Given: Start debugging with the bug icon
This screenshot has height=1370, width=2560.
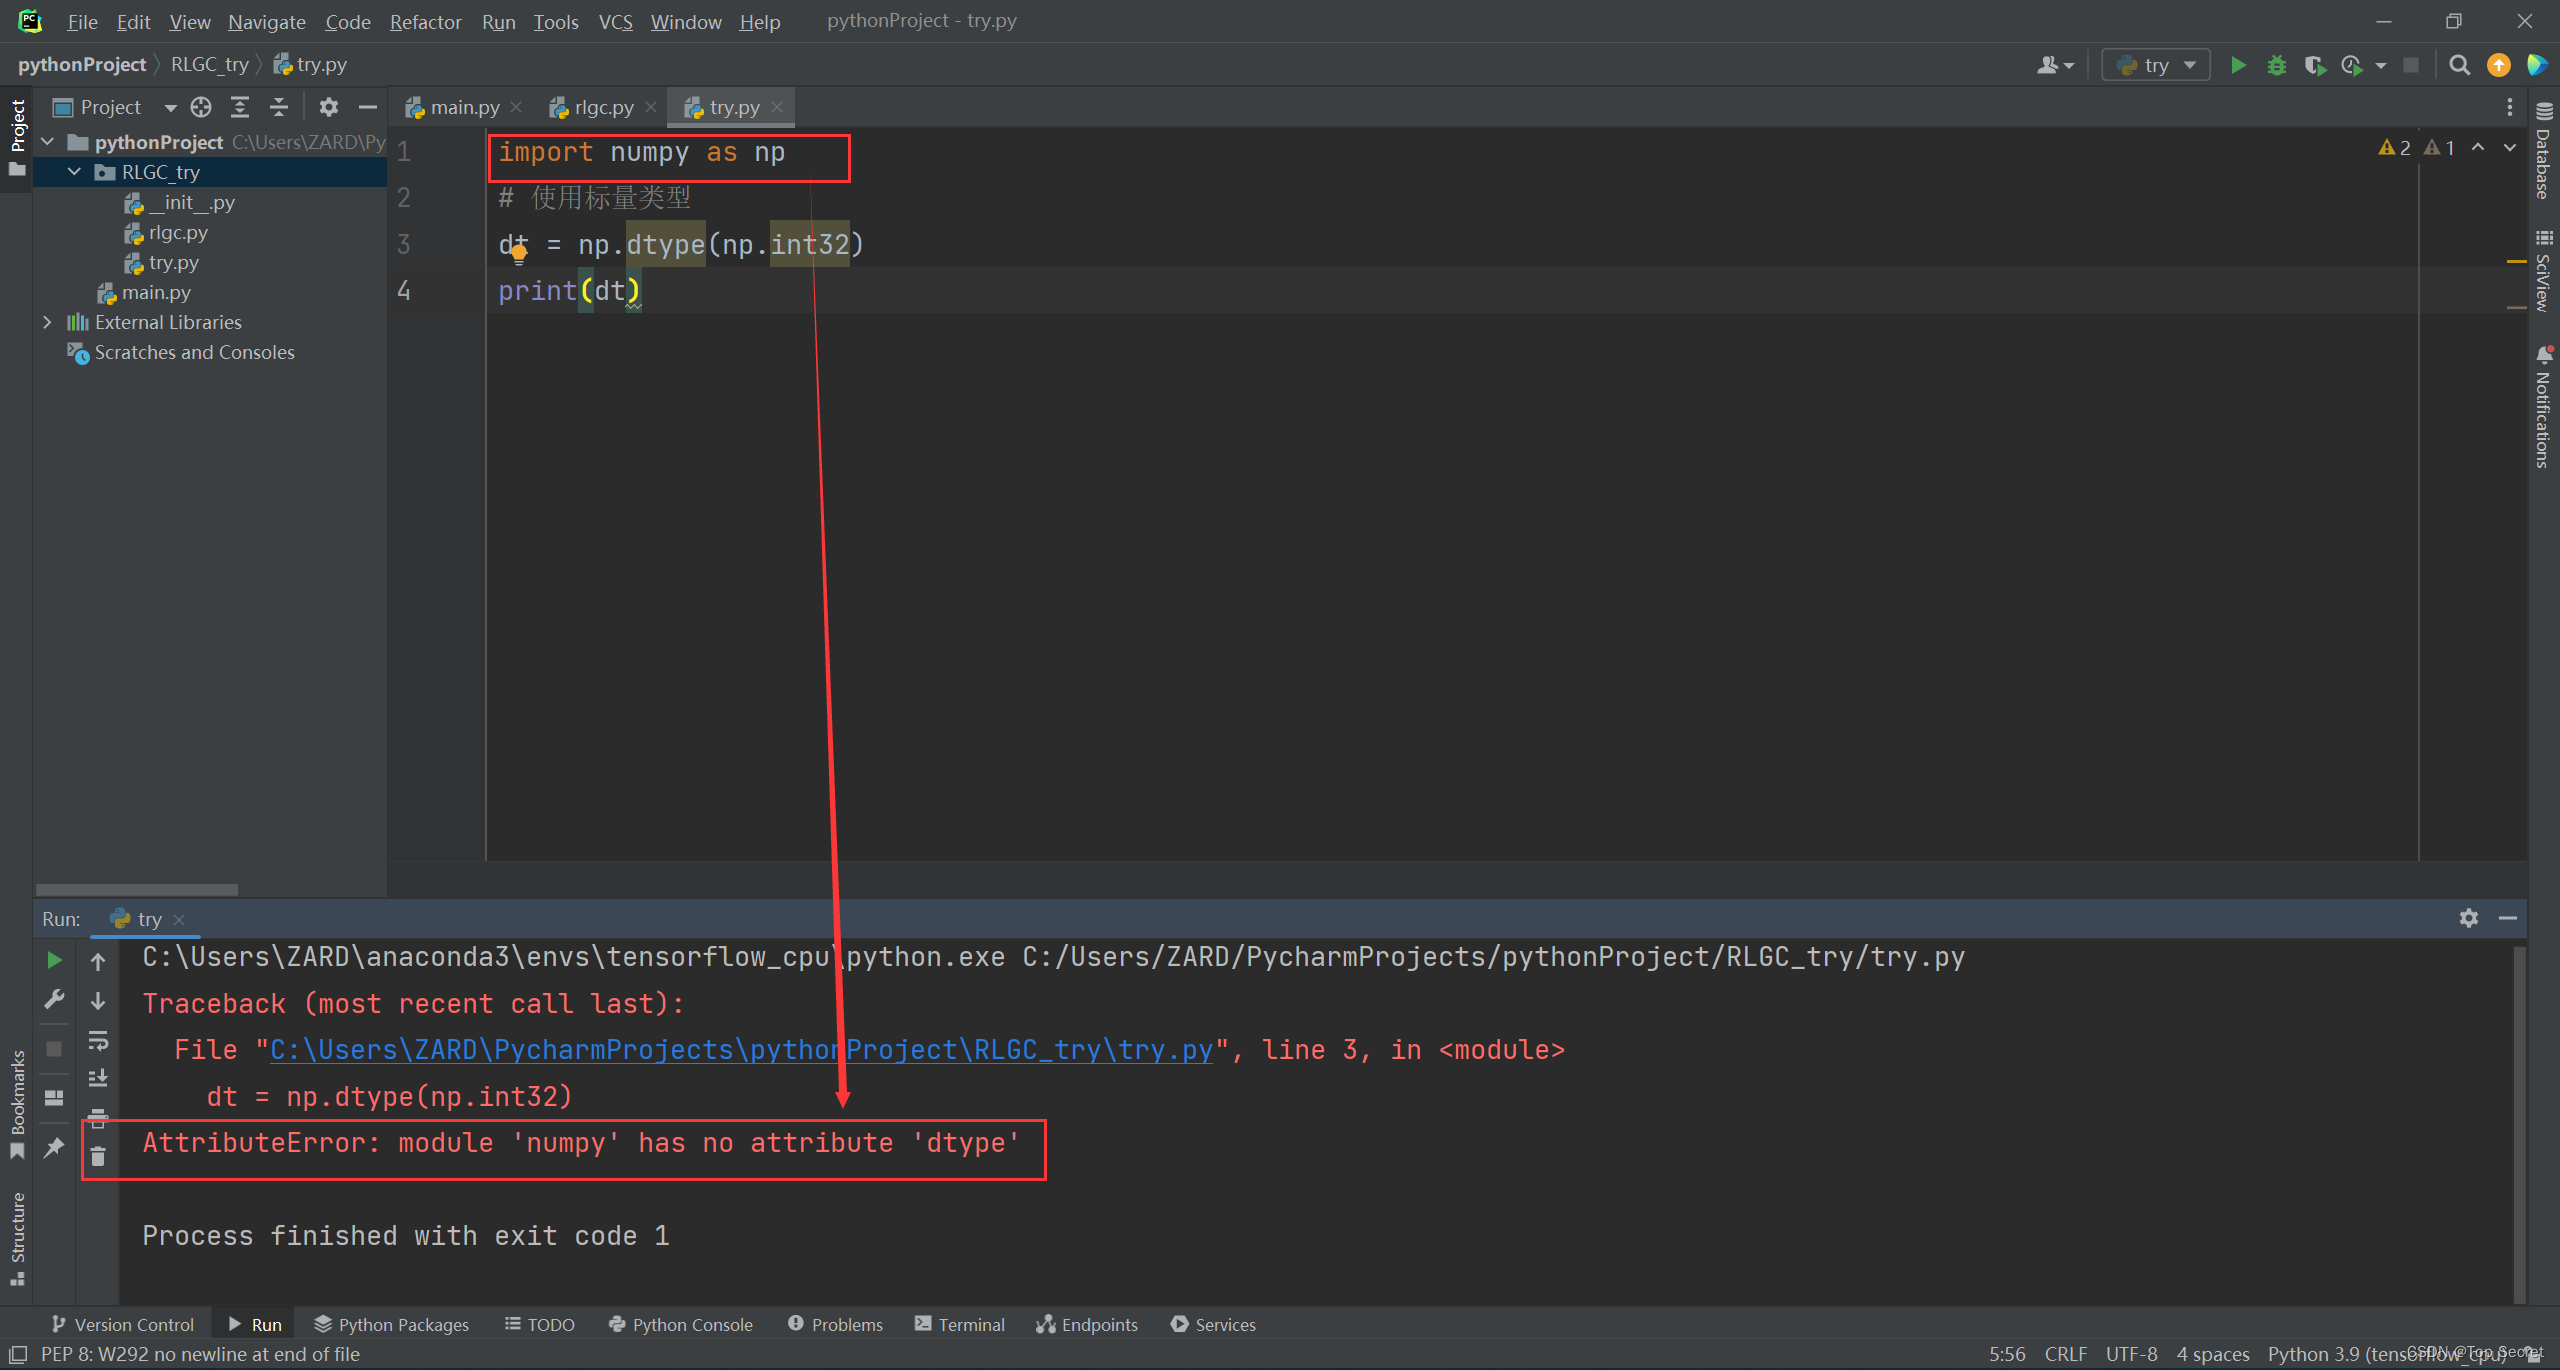Looking at the screenshot, I should click(x=2277, y=65).
